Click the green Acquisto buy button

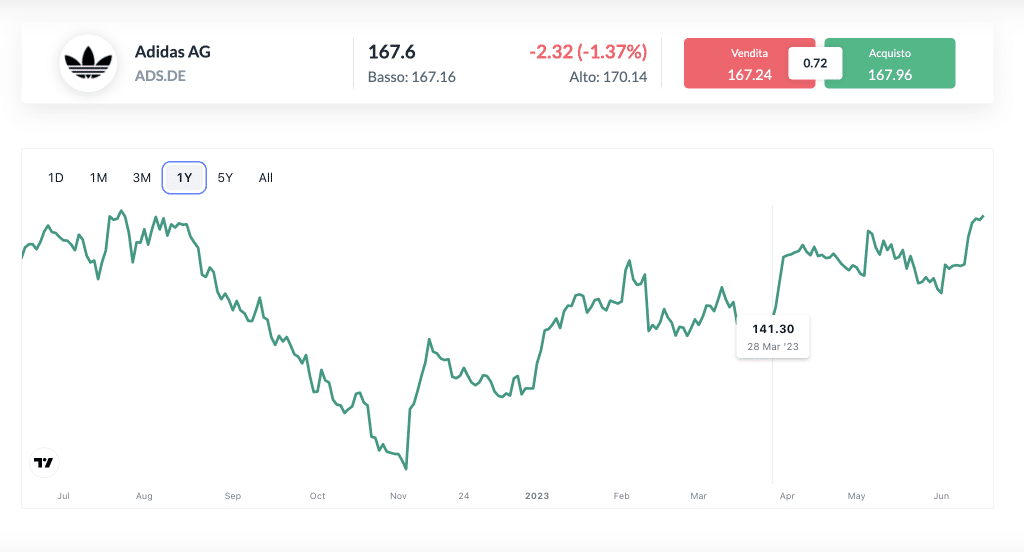coord(889,63)
